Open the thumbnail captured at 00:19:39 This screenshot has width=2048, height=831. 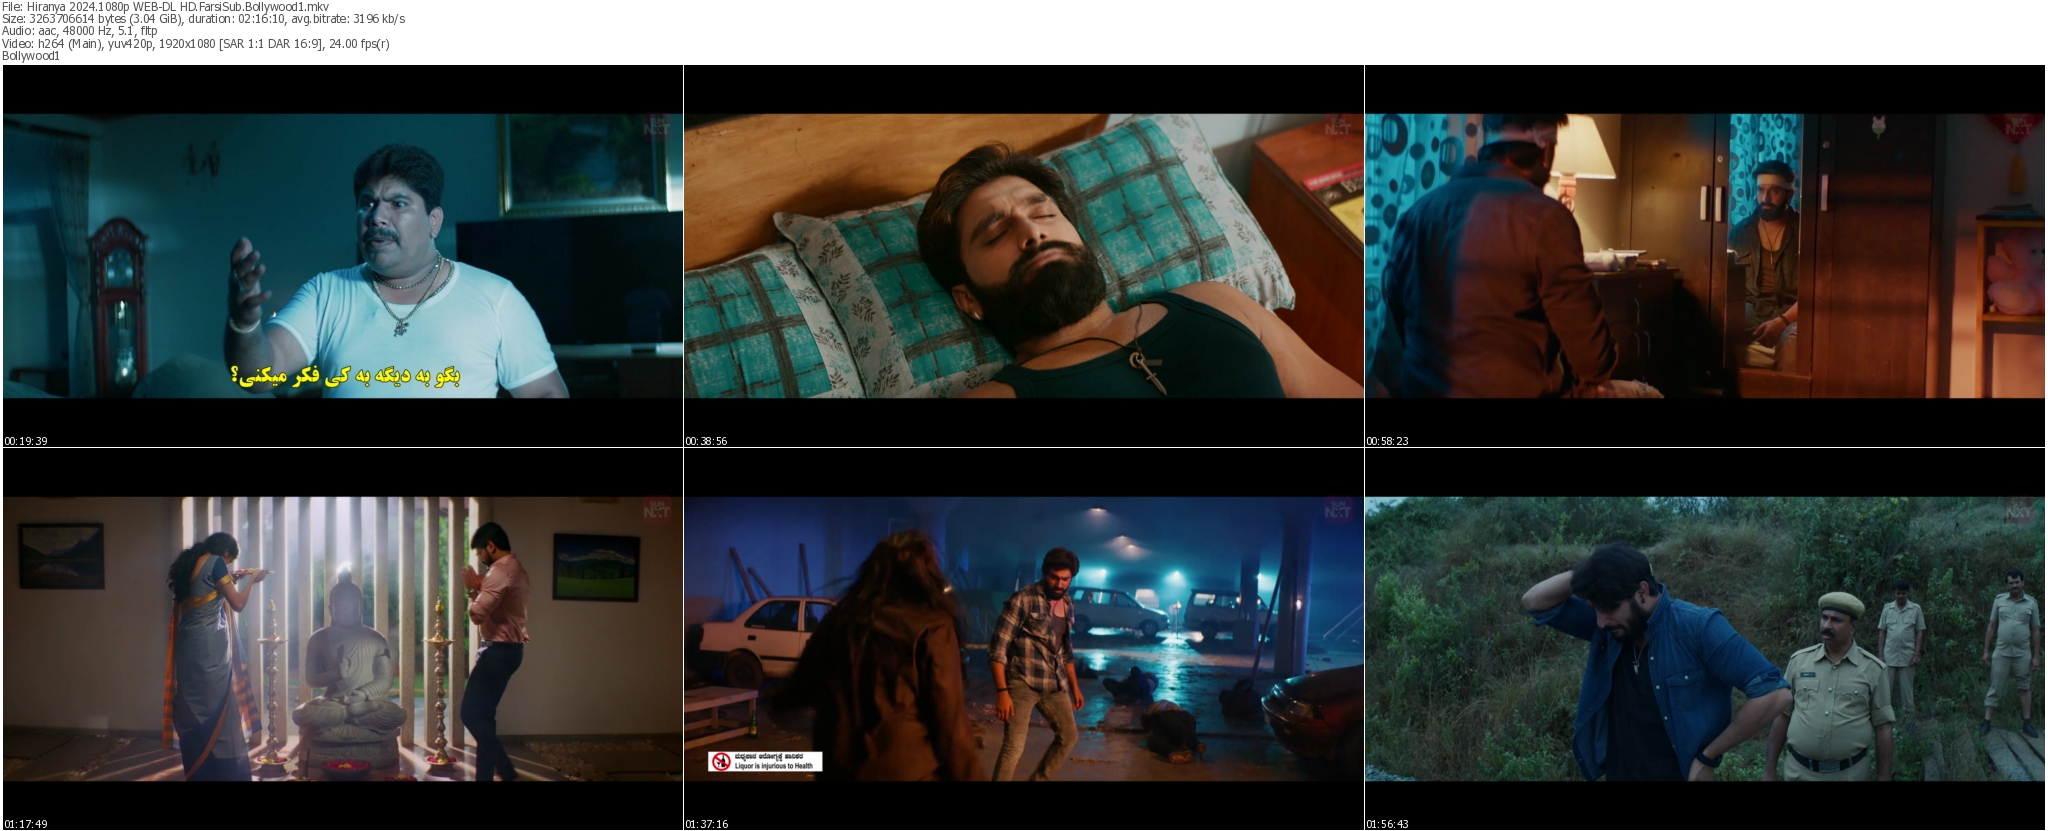[x=343, y=256]
